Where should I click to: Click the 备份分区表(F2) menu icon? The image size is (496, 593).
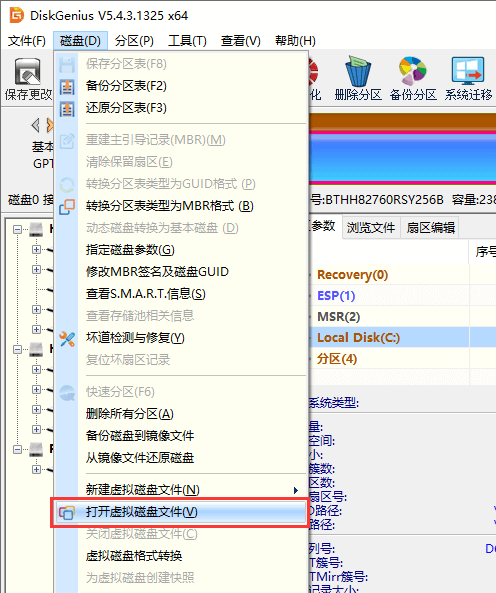click(x=67, y=87)
